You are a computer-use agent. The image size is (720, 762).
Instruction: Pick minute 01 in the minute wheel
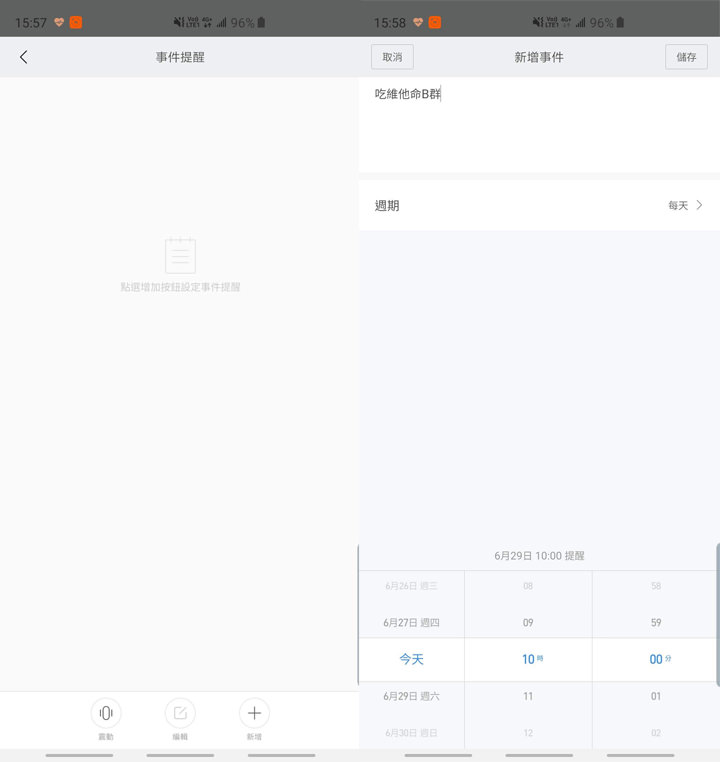(x=655, y=696)
